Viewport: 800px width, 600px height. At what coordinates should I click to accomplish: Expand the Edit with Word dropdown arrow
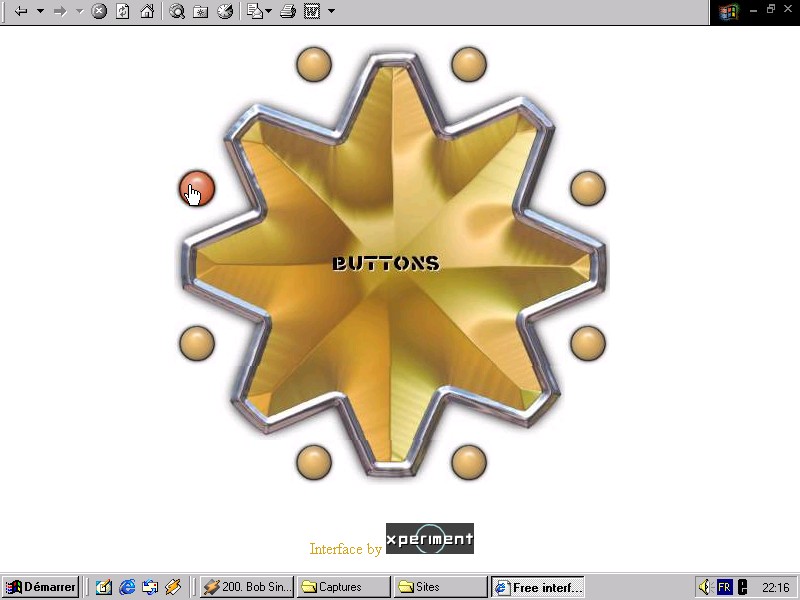[331, 11]
